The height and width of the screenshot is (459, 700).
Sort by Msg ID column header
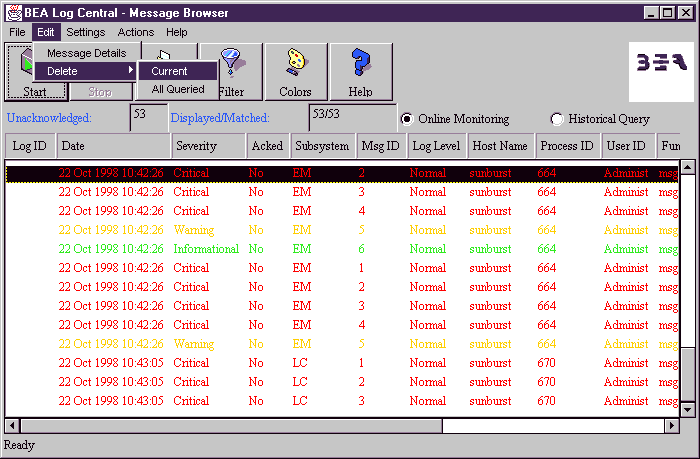[x=381, y=146]
